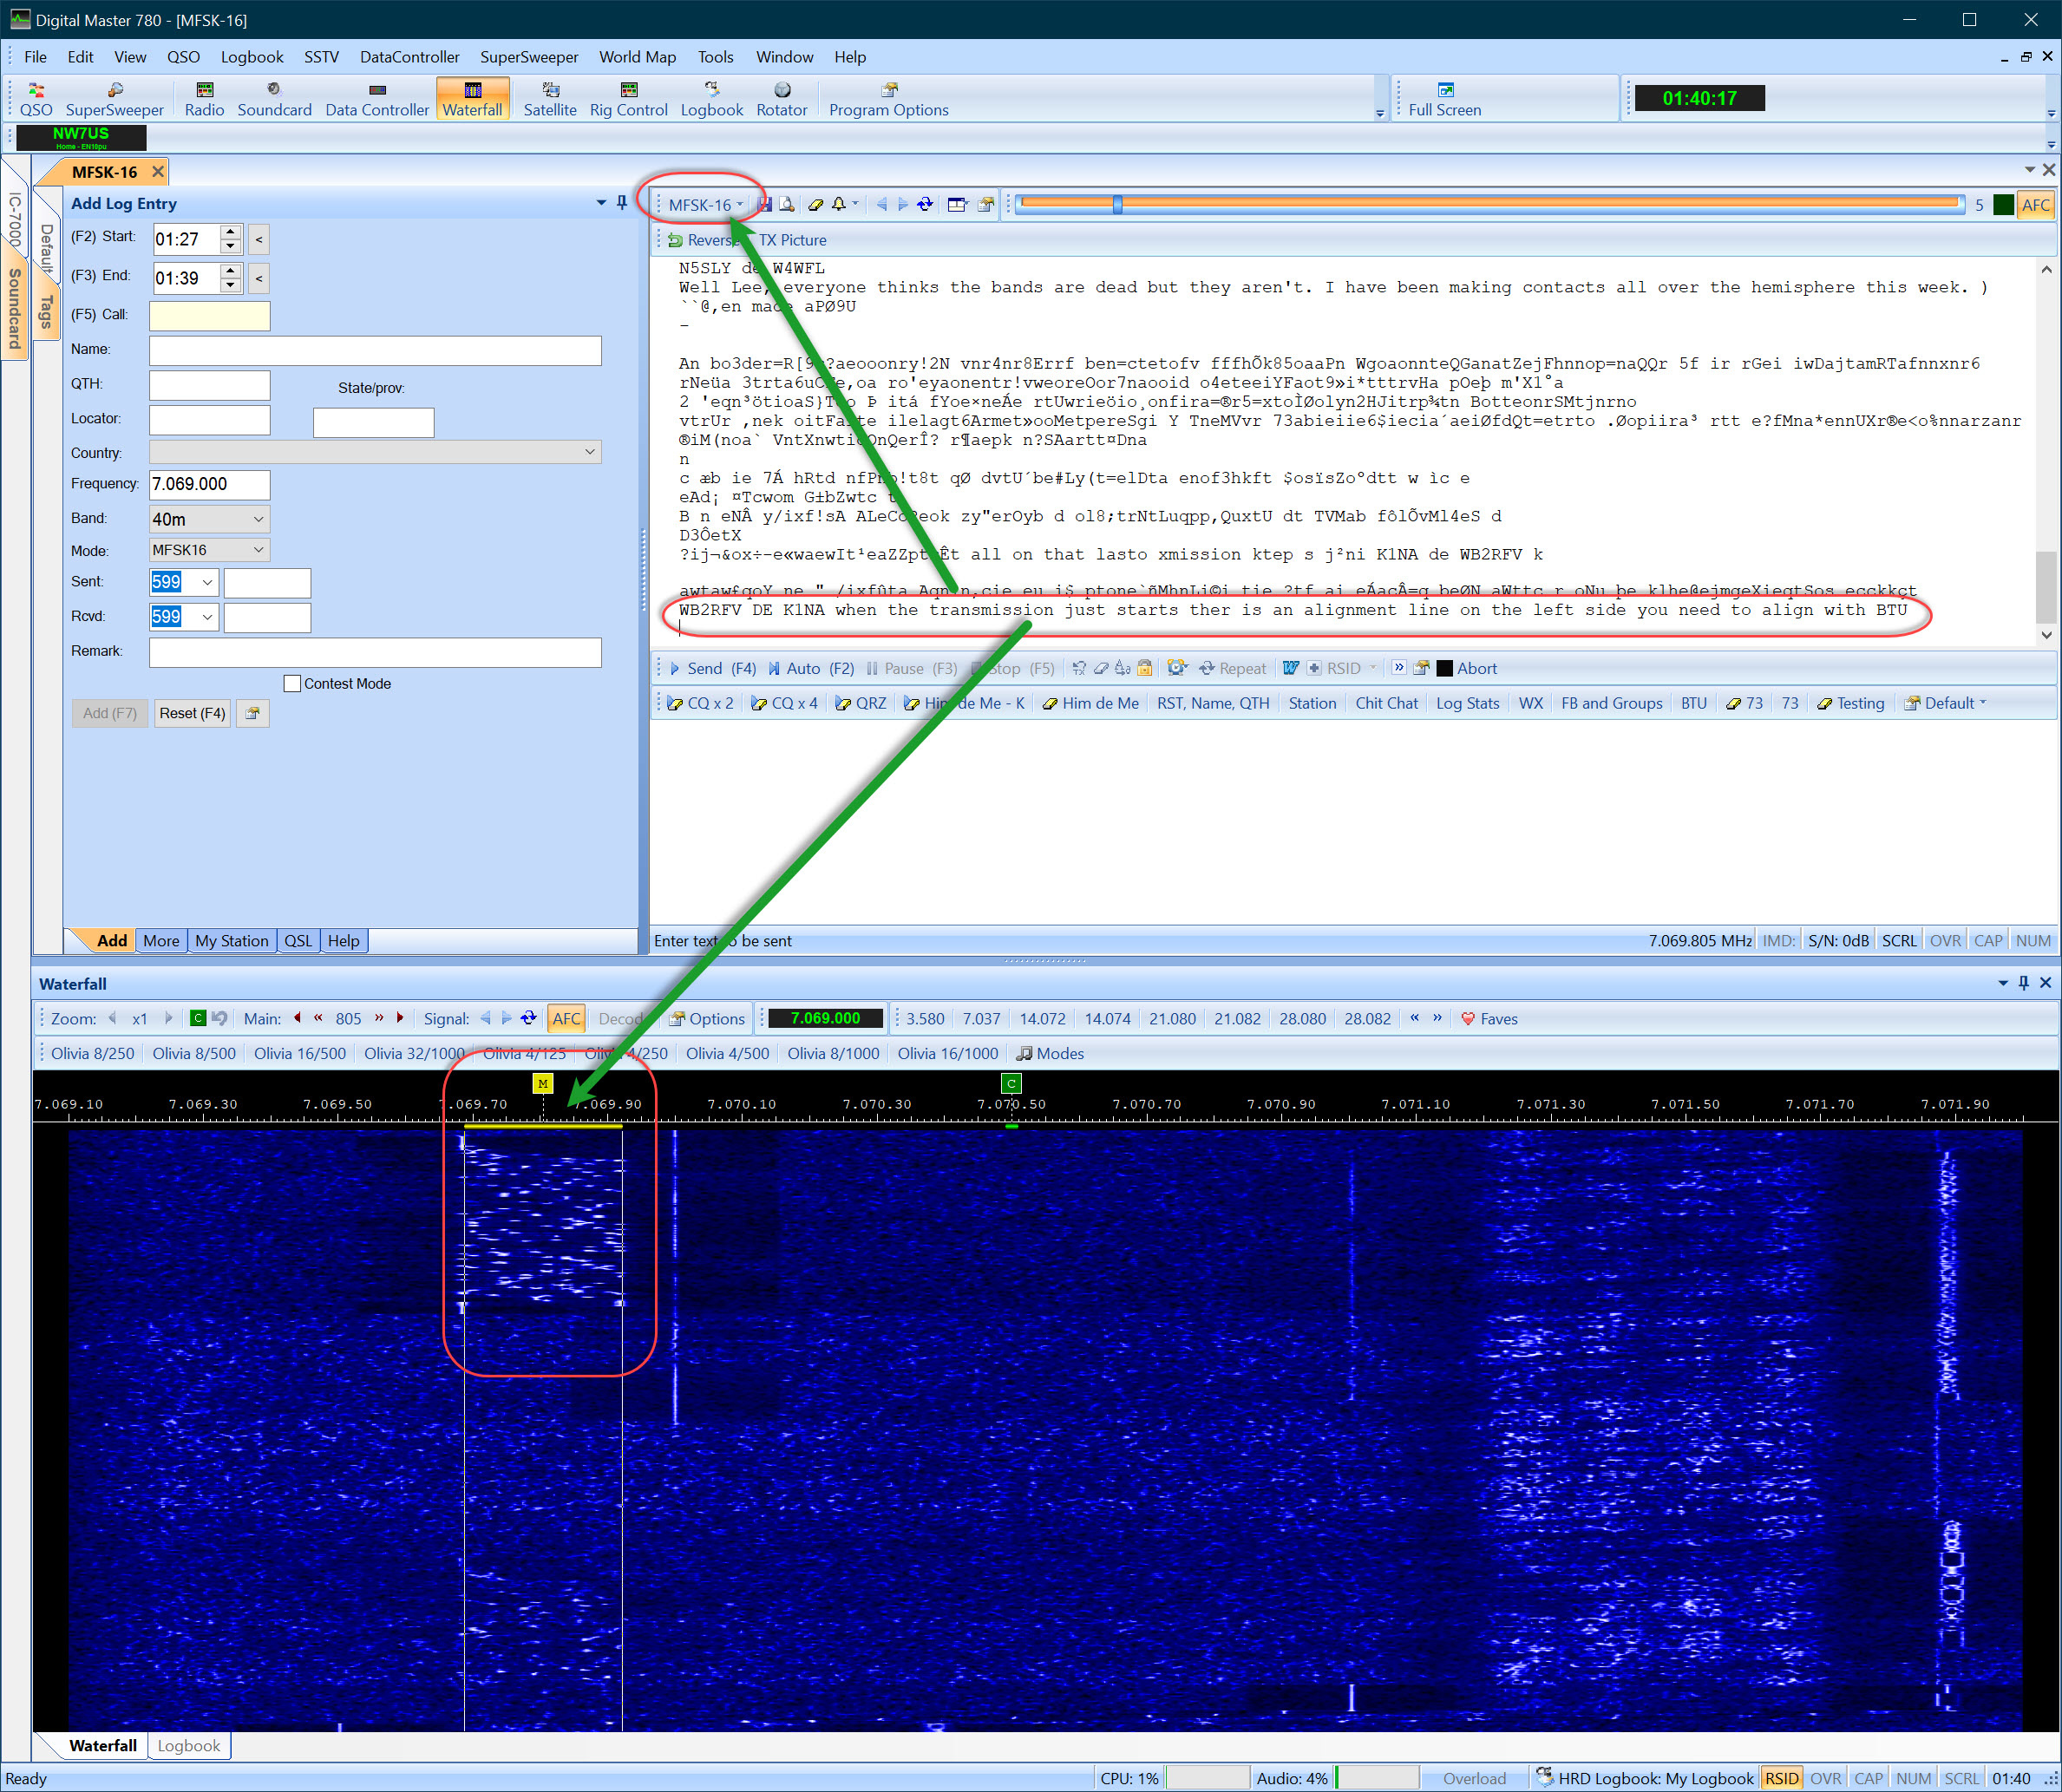The image size is (2062, 1792).
Task: Open Program Options
Action: click(888, 100)
